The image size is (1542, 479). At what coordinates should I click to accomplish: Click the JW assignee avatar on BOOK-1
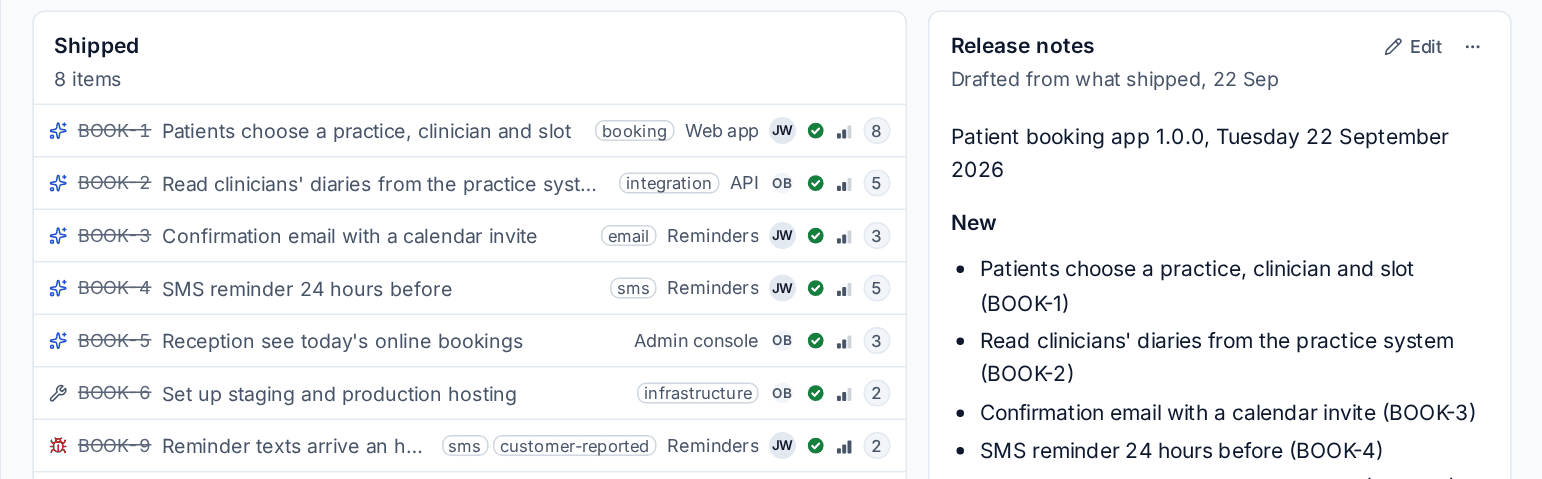[x=782, y=131]
